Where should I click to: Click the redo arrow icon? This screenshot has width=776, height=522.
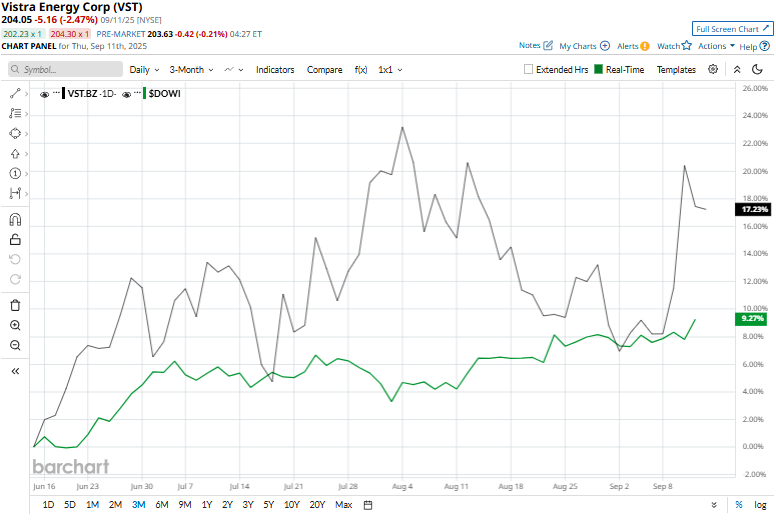tap(15, 280)
